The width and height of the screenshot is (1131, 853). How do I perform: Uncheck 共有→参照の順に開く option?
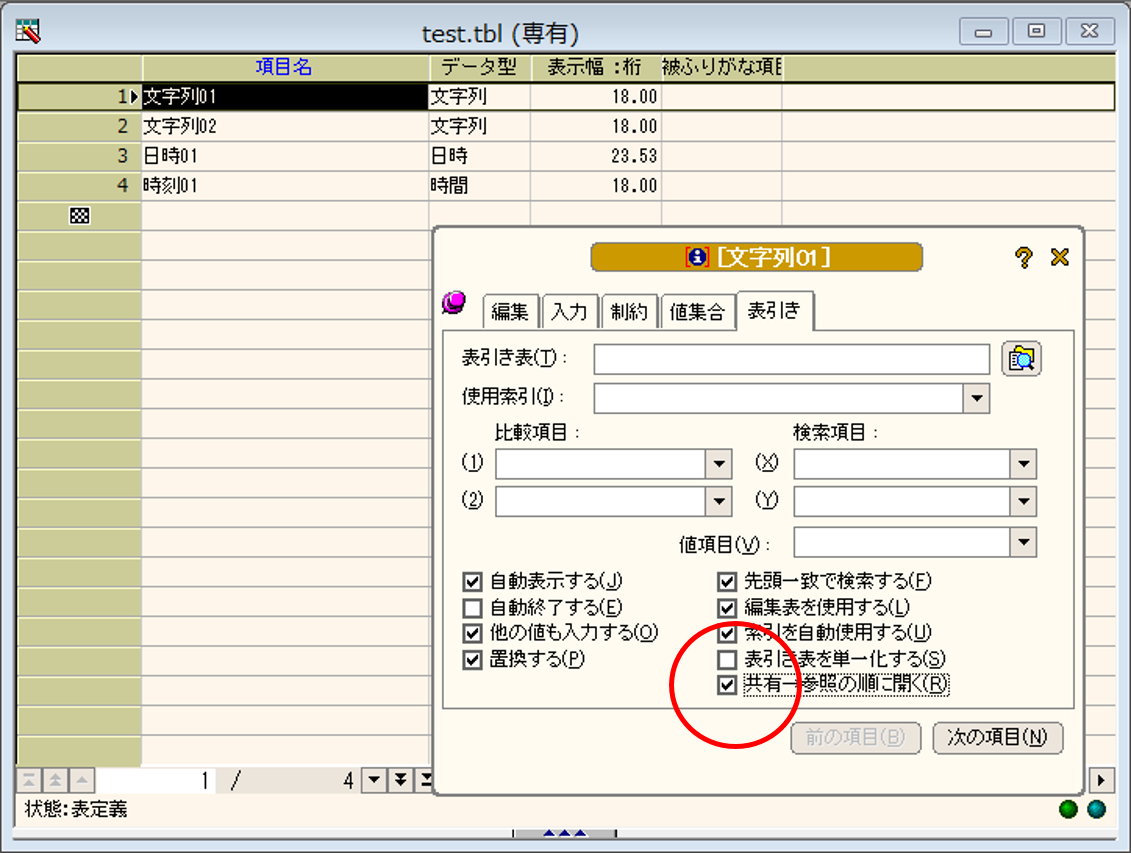click(728, 685)
